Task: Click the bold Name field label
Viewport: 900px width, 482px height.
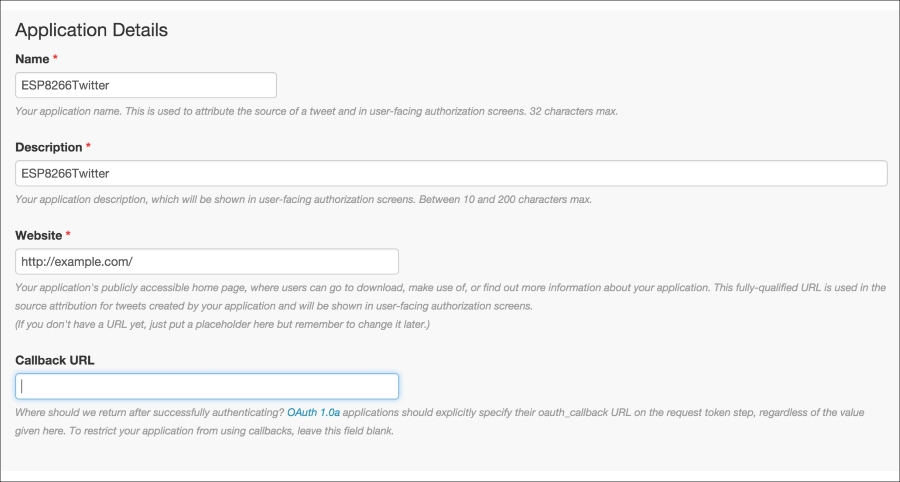Action: point(32,59)
